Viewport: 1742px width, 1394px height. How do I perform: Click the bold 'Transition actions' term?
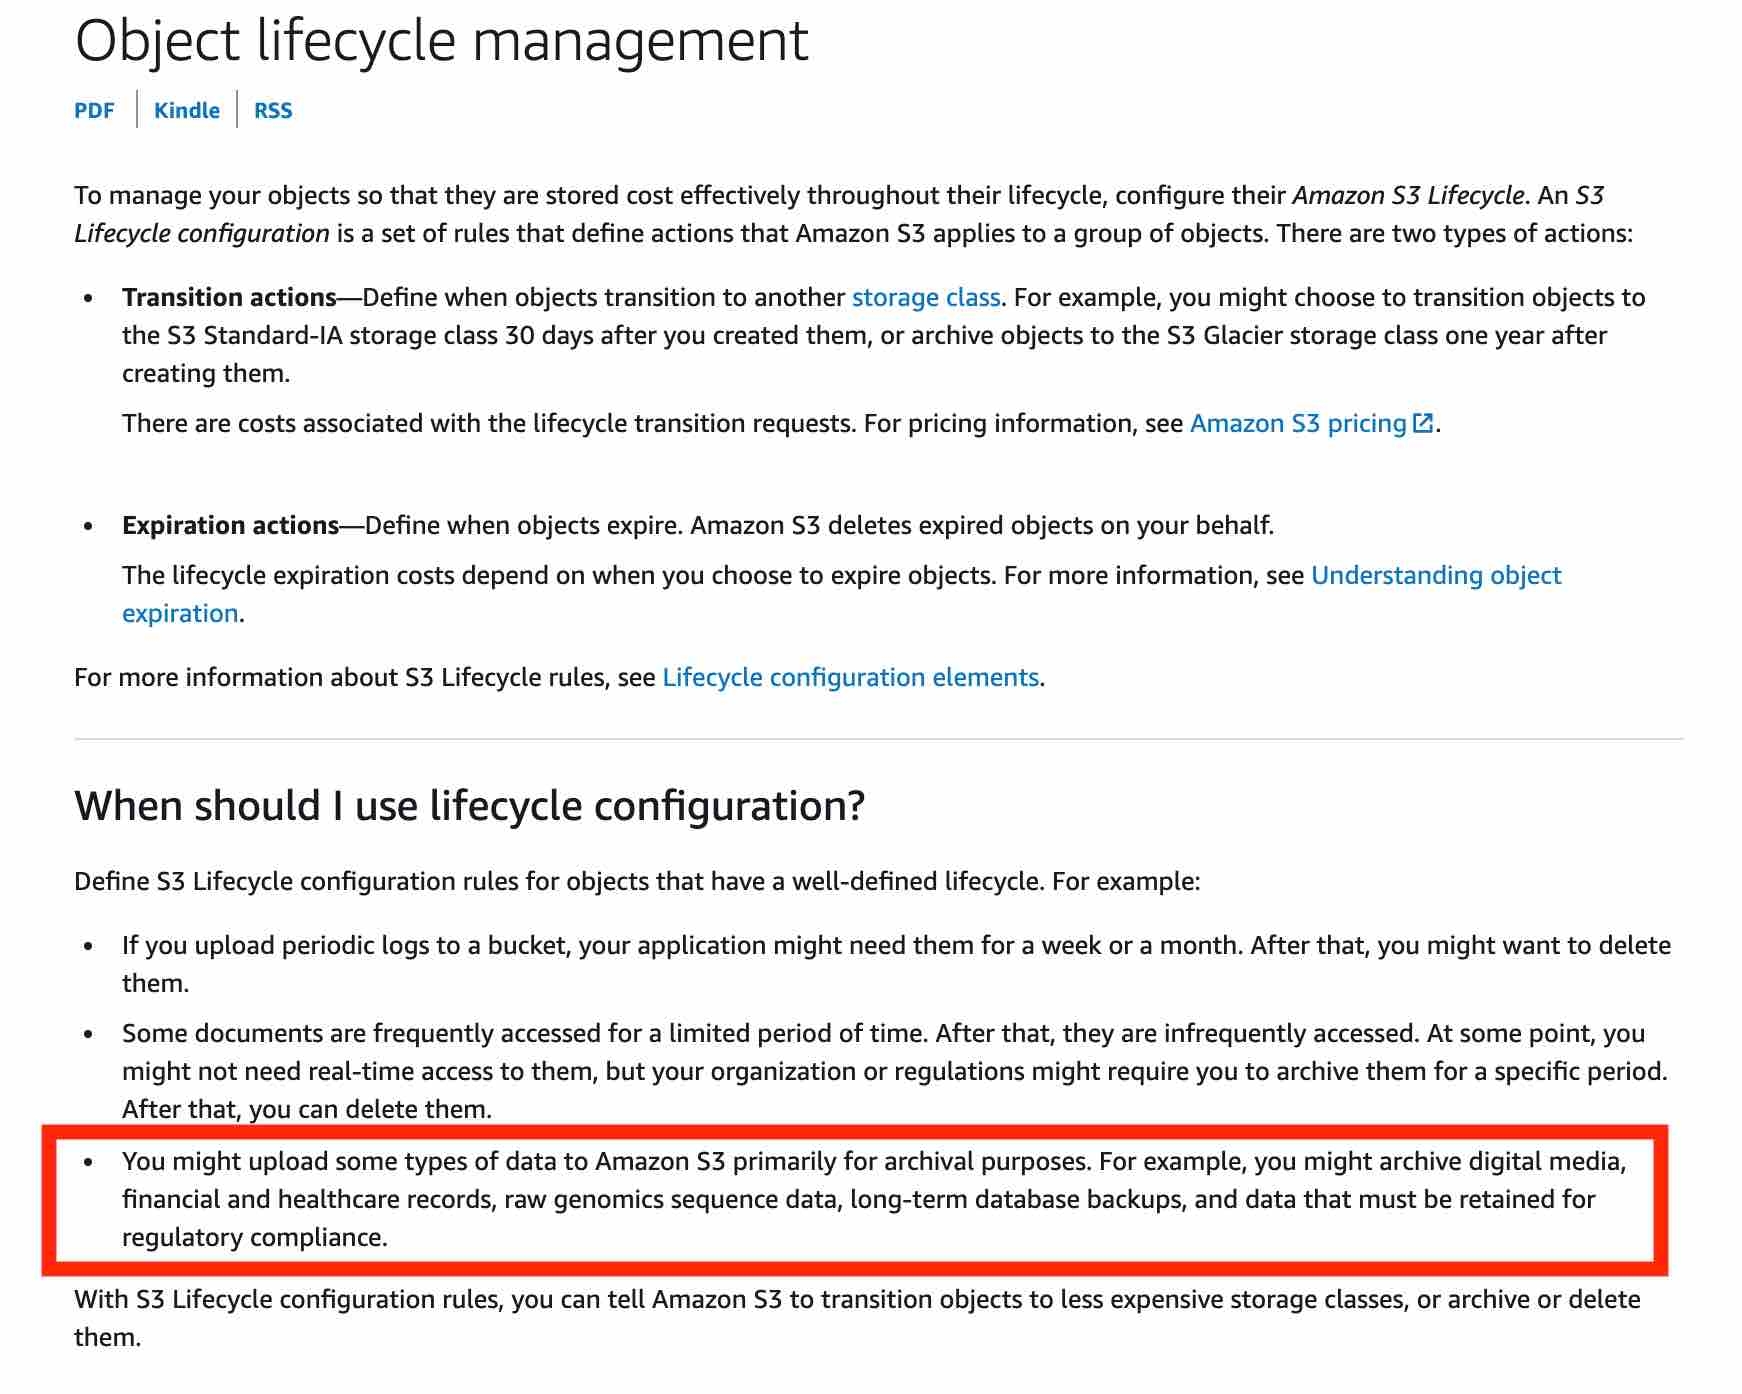point(229,297)
